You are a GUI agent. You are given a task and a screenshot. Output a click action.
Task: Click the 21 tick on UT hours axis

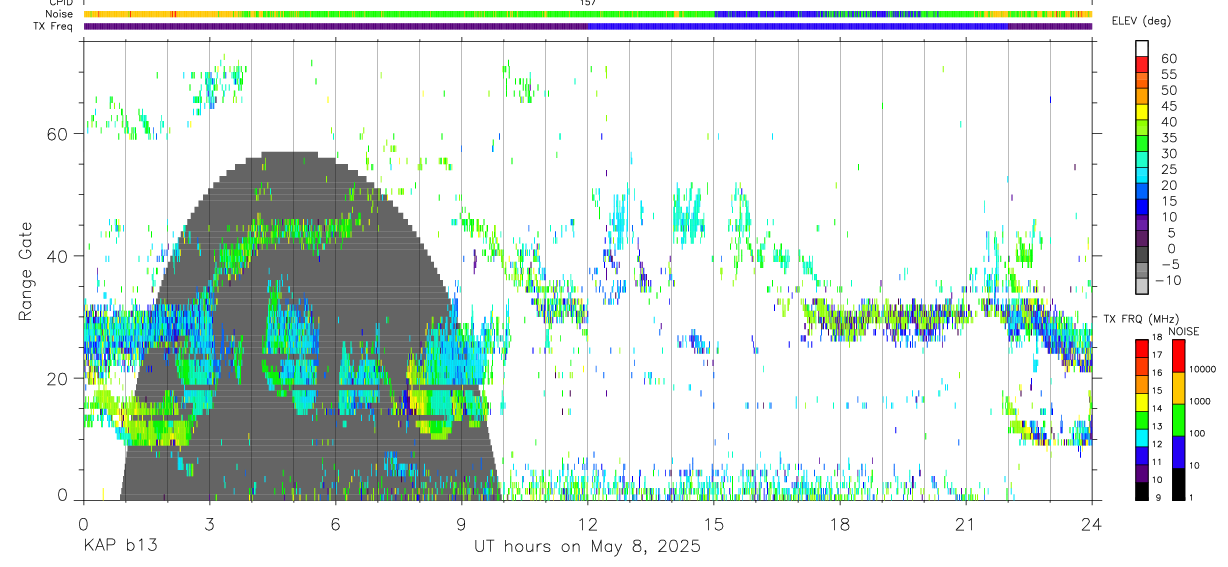[965, 524]
